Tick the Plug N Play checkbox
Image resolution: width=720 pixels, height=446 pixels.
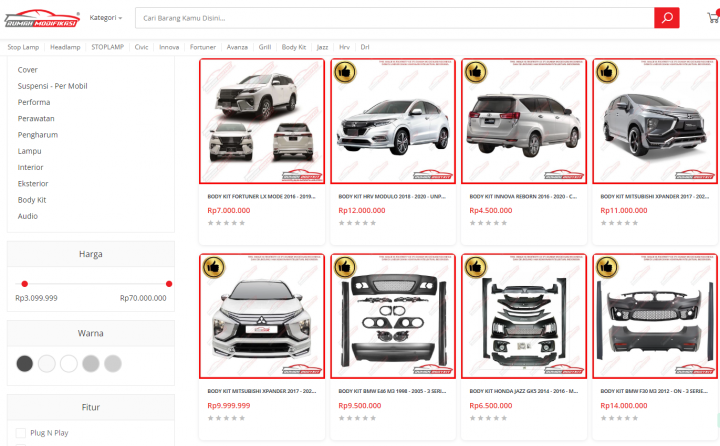[x=21, y=433]
